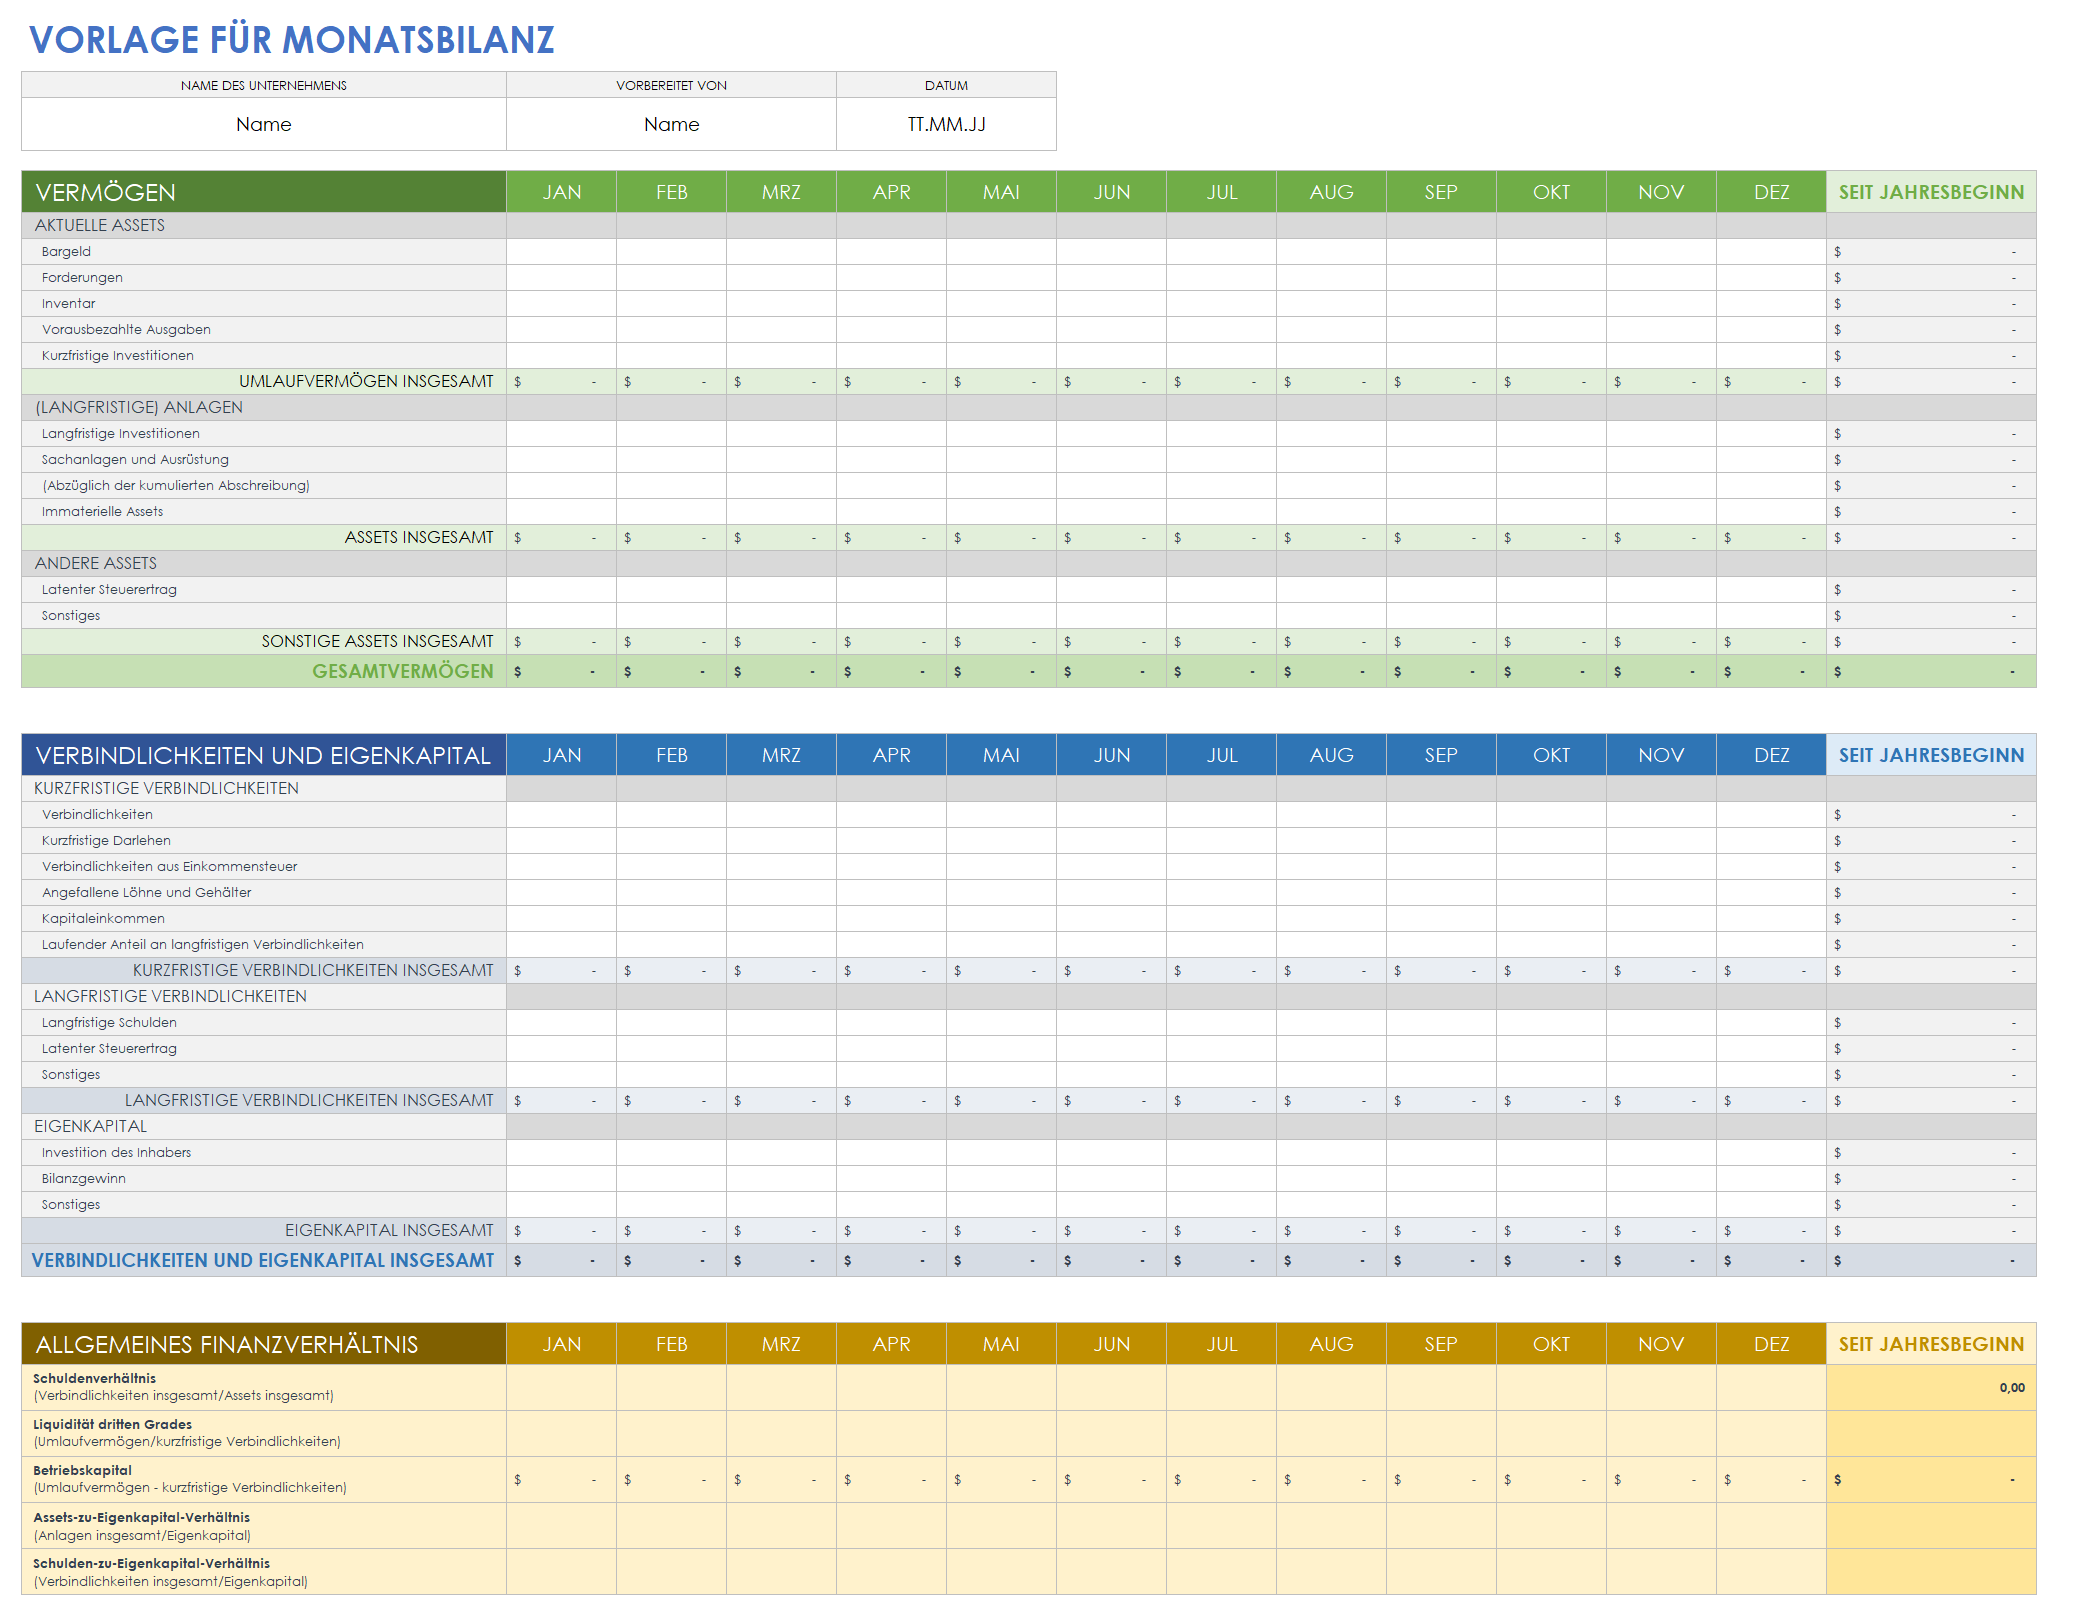
Task: Click the 'VORBEREITET VON' Name cell
Action: (x=671, y=124)
